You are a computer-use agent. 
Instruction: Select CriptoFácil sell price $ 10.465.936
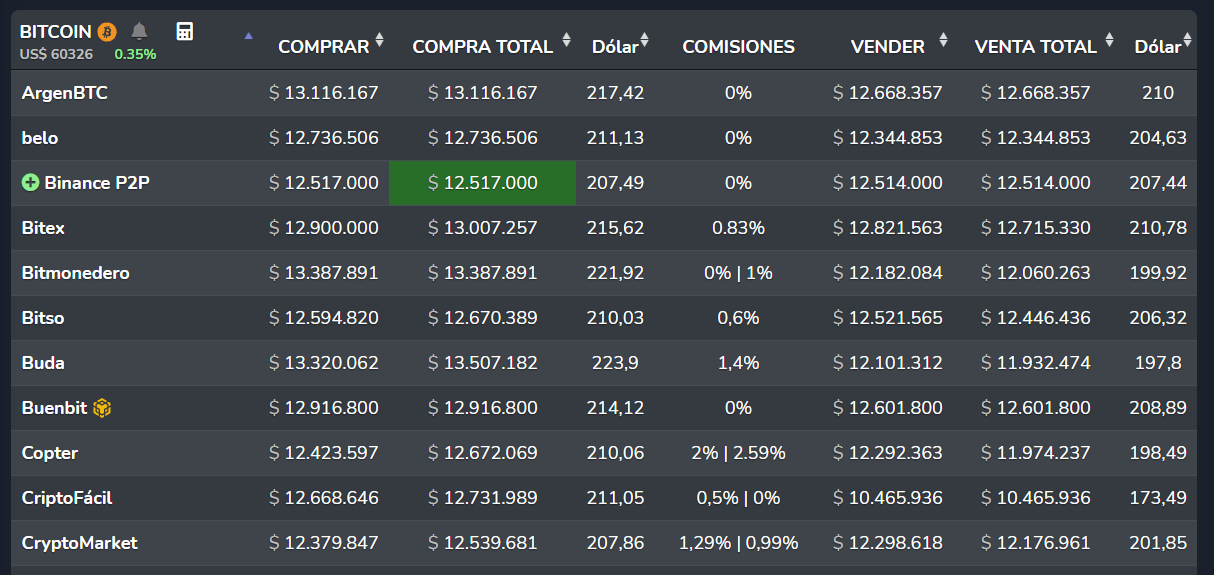888,498
